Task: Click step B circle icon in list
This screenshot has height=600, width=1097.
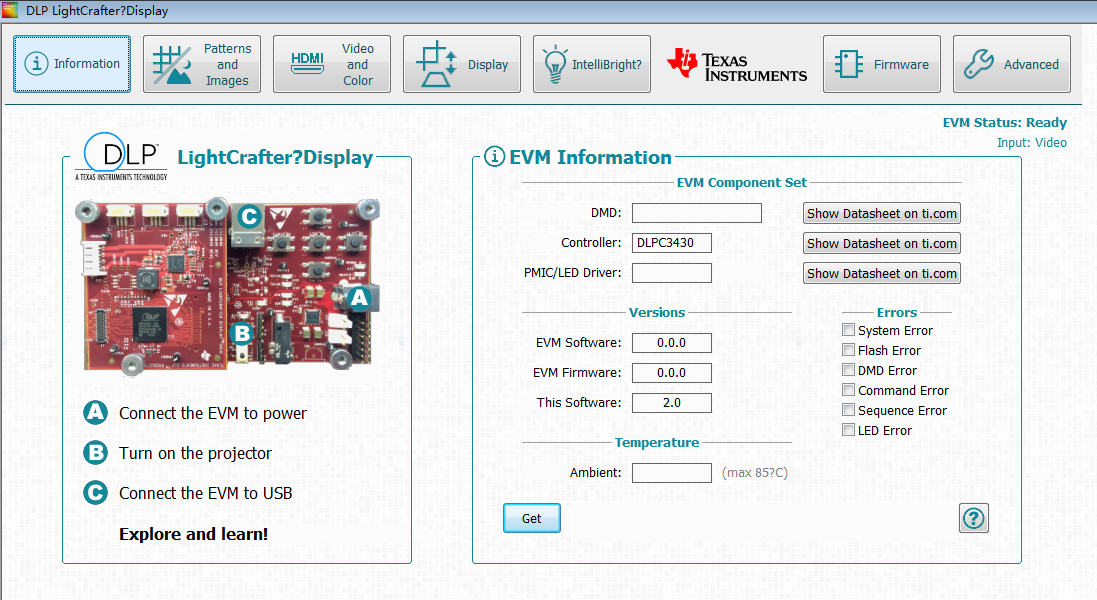Action: (x=96, y=452)
